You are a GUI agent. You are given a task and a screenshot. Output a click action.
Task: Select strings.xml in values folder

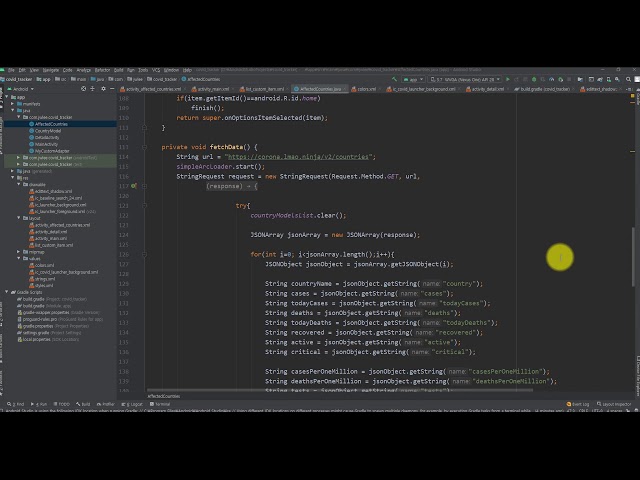point(45,279)
